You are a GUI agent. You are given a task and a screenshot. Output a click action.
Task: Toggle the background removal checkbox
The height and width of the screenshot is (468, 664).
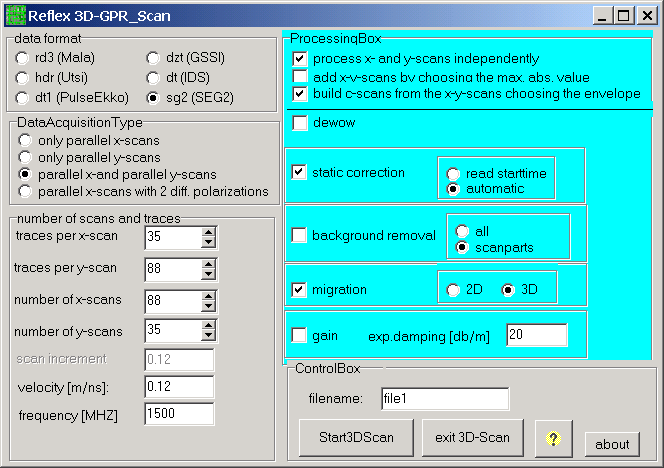point(300,235)
